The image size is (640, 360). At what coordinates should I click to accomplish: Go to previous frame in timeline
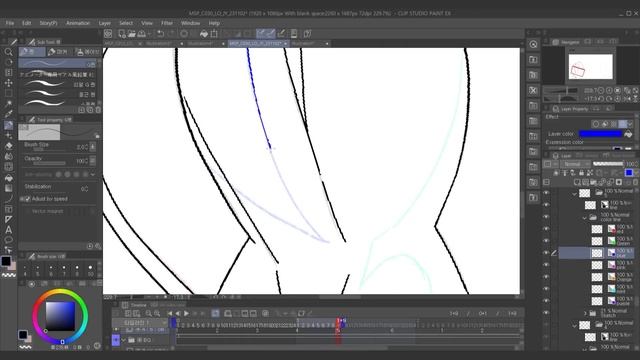(178, 313)
